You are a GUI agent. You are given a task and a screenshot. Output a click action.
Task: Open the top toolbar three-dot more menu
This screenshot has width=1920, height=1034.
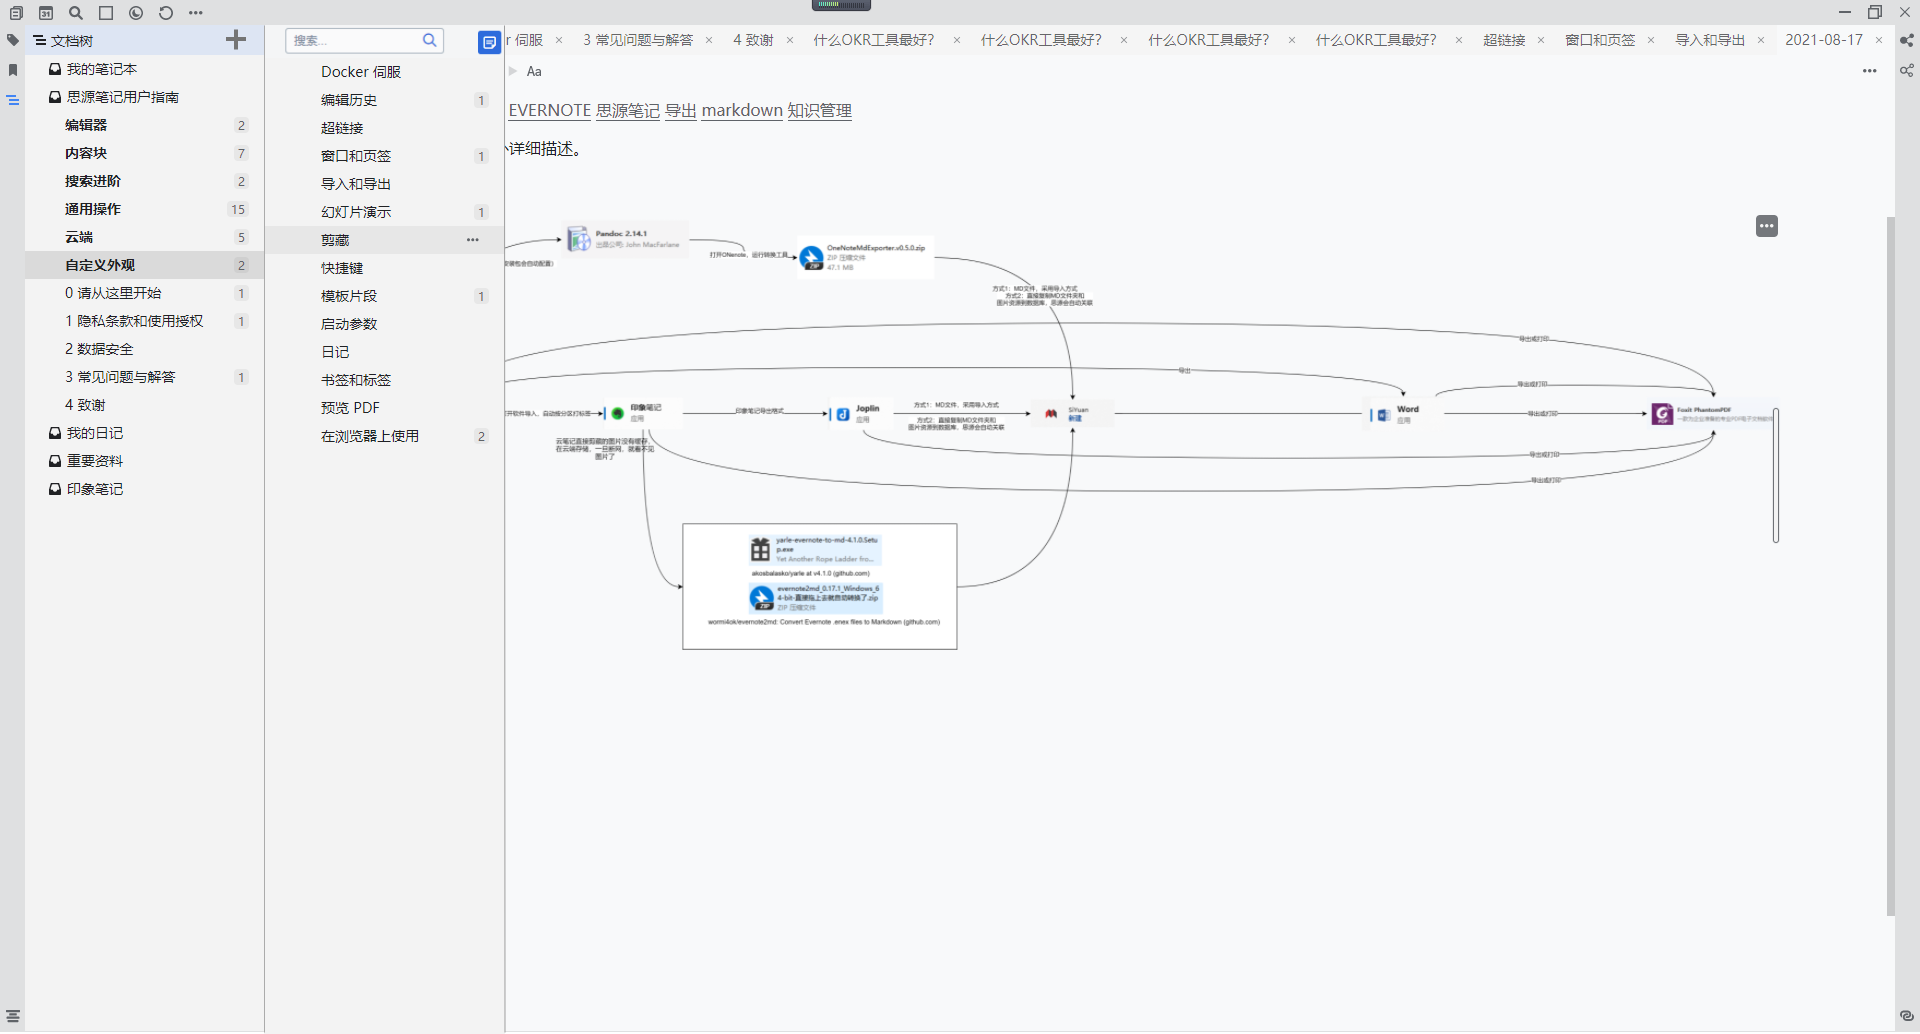point(196,13)
